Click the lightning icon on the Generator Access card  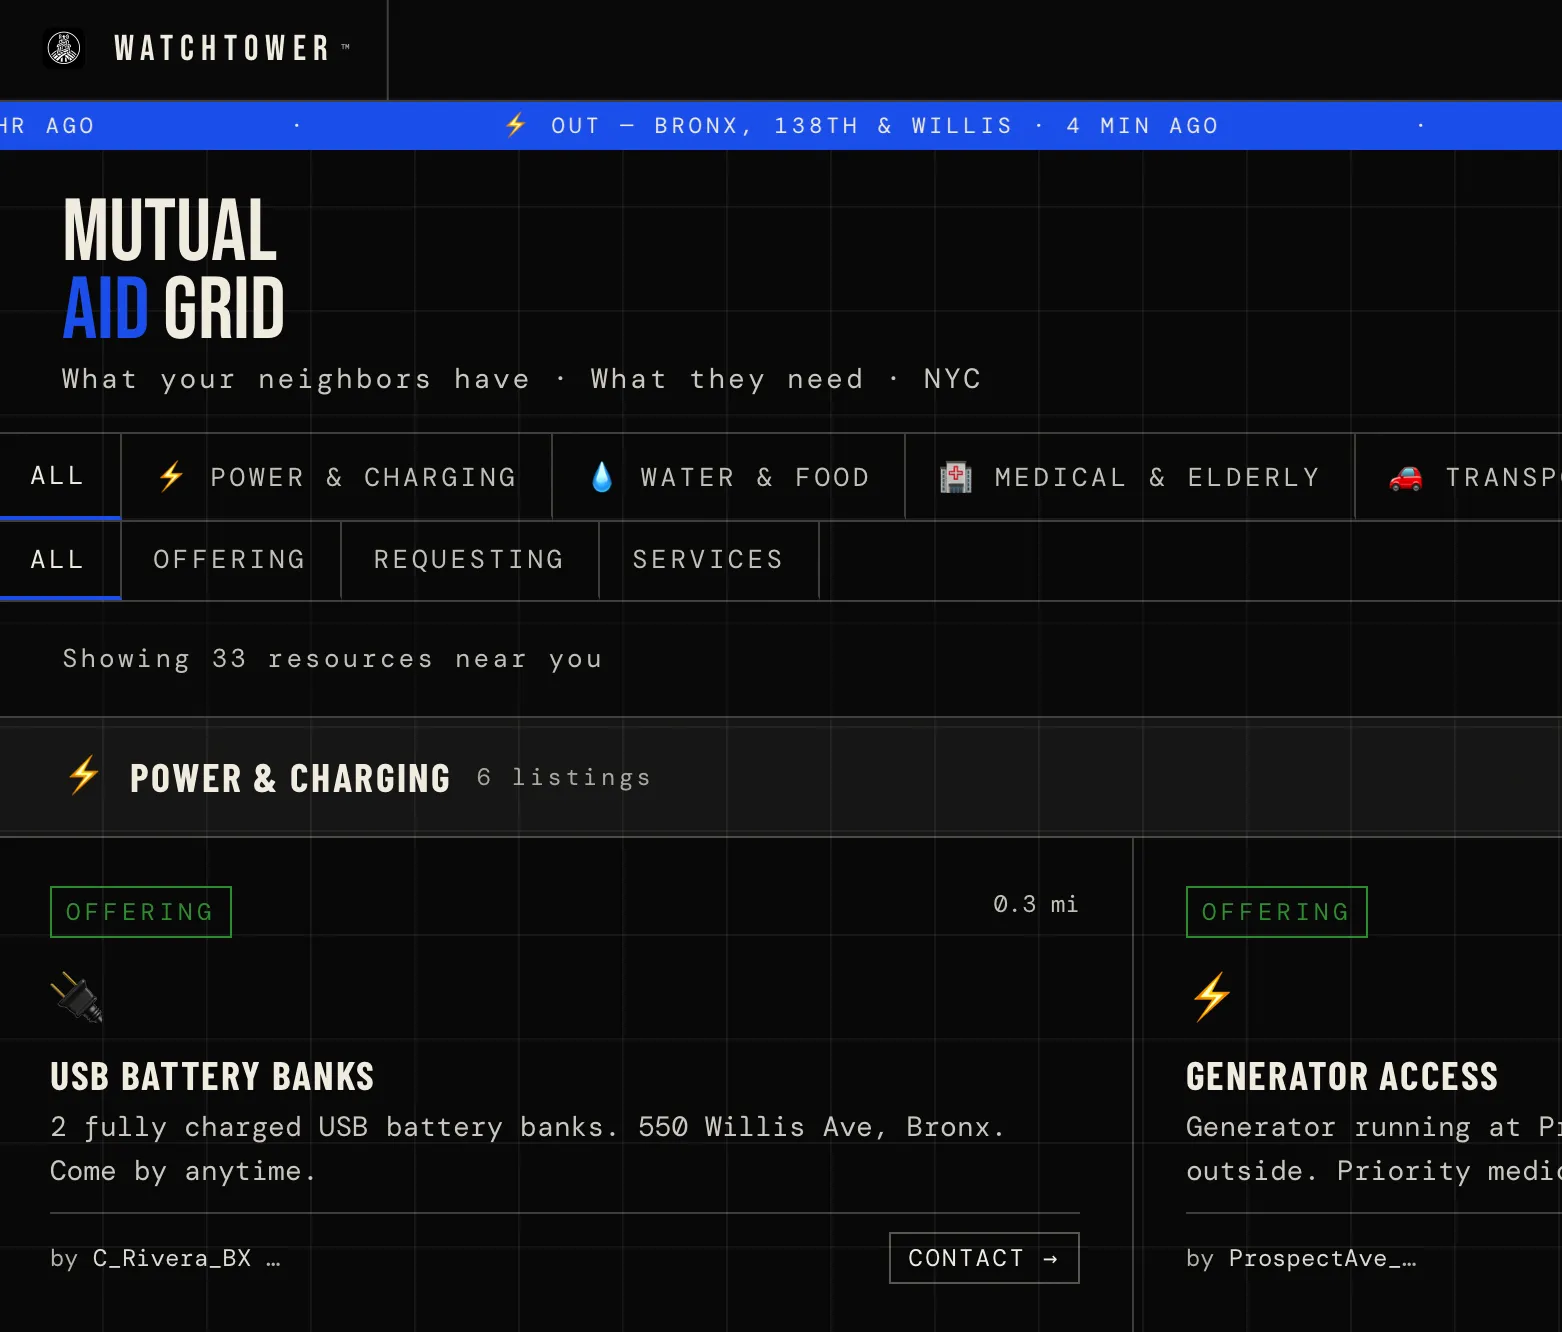click(x=1211, y=997)
